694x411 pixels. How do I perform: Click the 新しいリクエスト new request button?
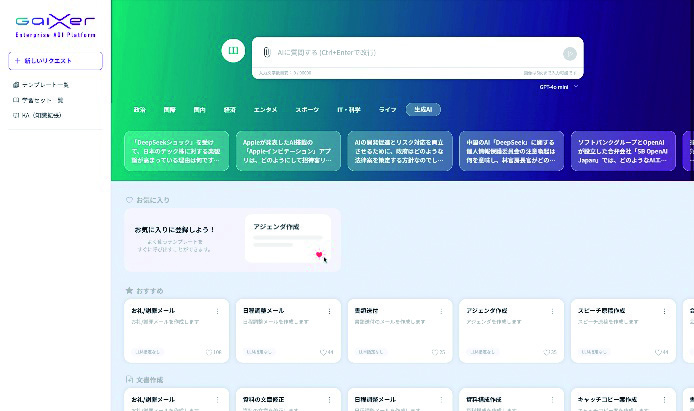coord(55,61)
